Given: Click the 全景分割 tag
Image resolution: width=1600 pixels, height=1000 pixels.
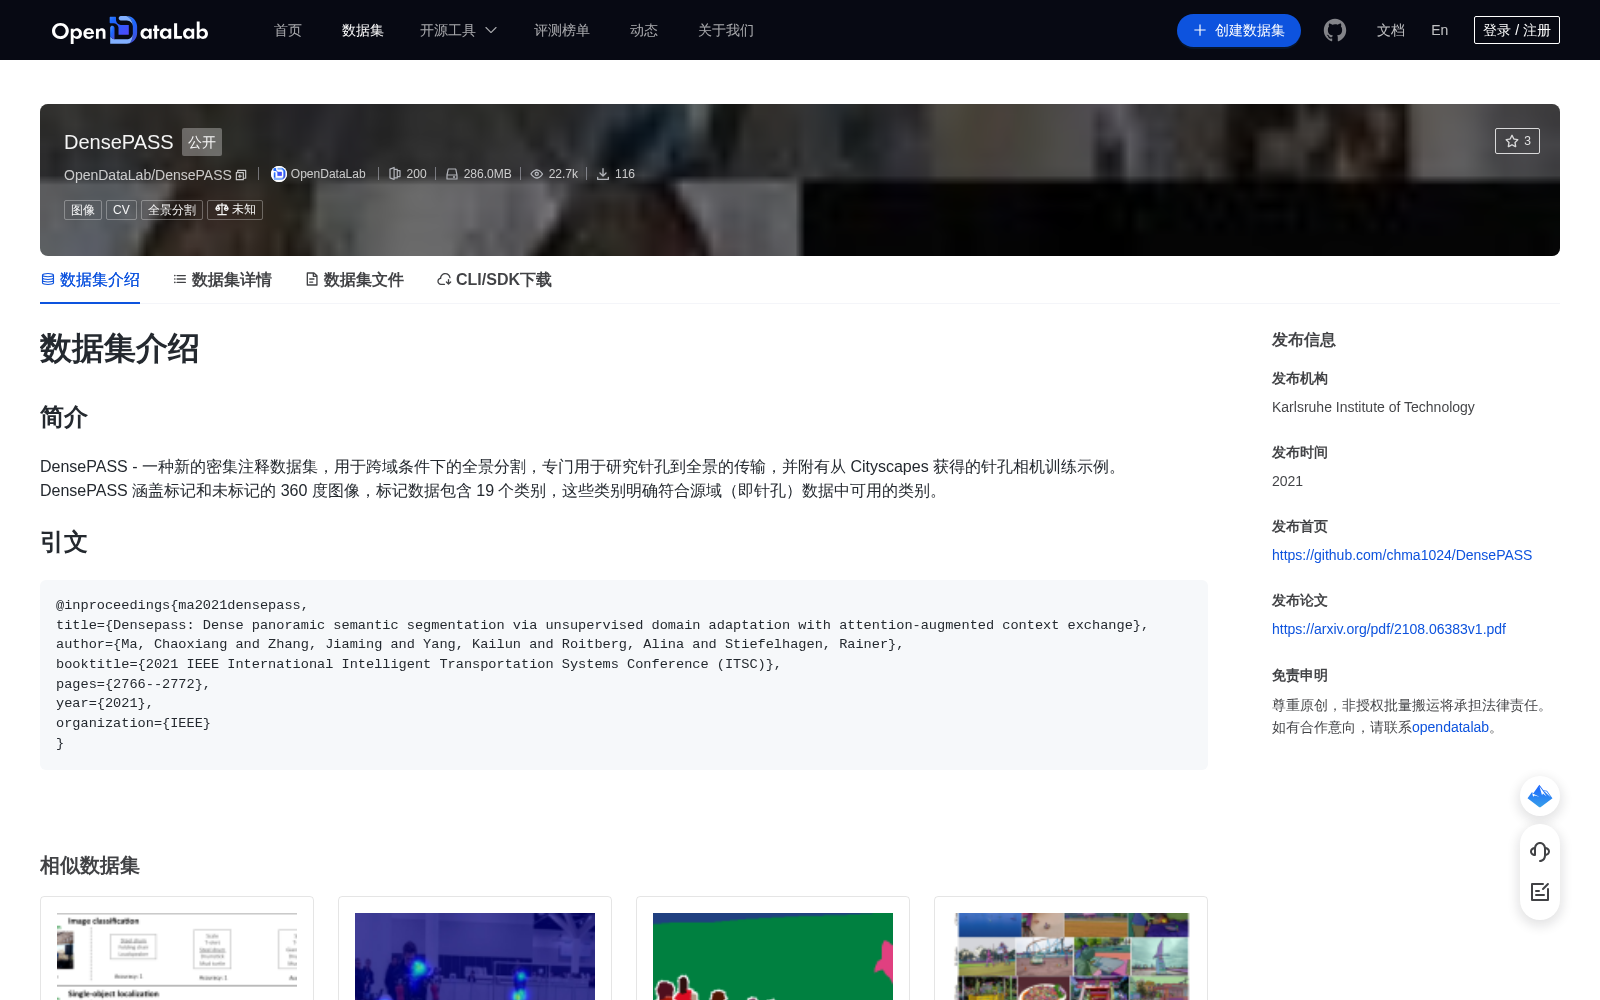Looking at the screenshot, I should click(172, 210).
